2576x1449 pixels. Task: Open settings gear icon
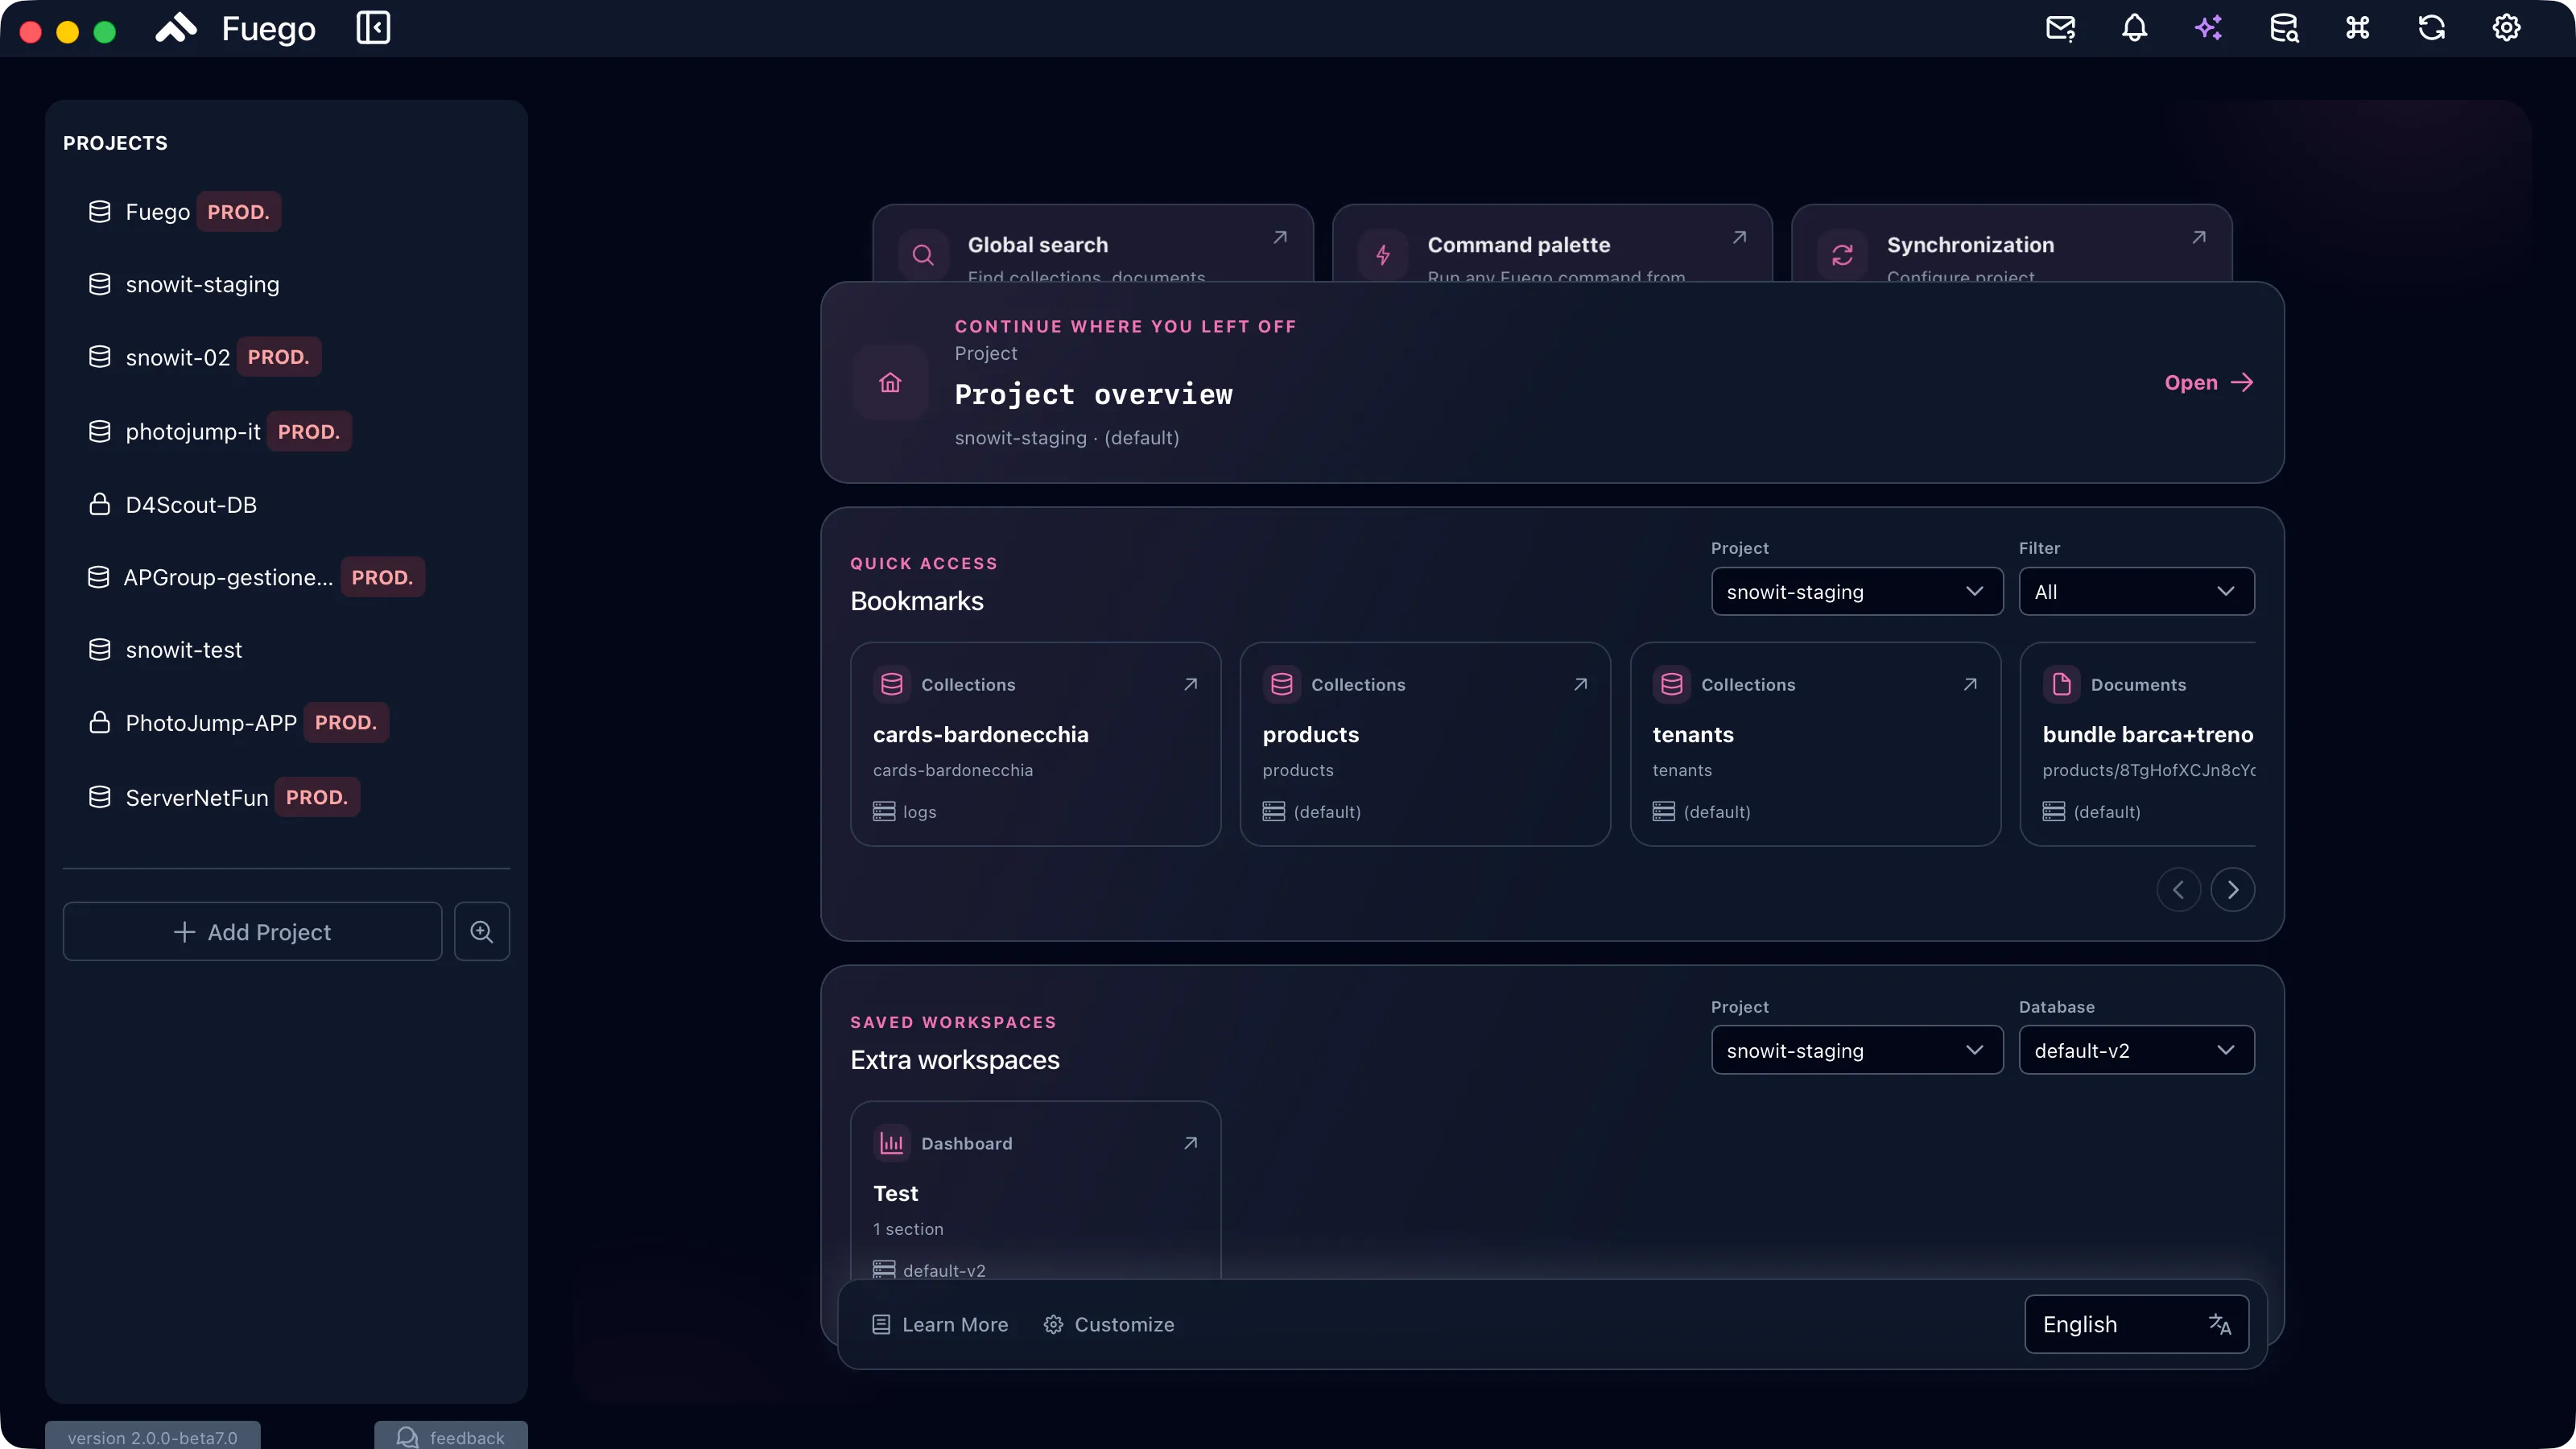(2506, 28)
